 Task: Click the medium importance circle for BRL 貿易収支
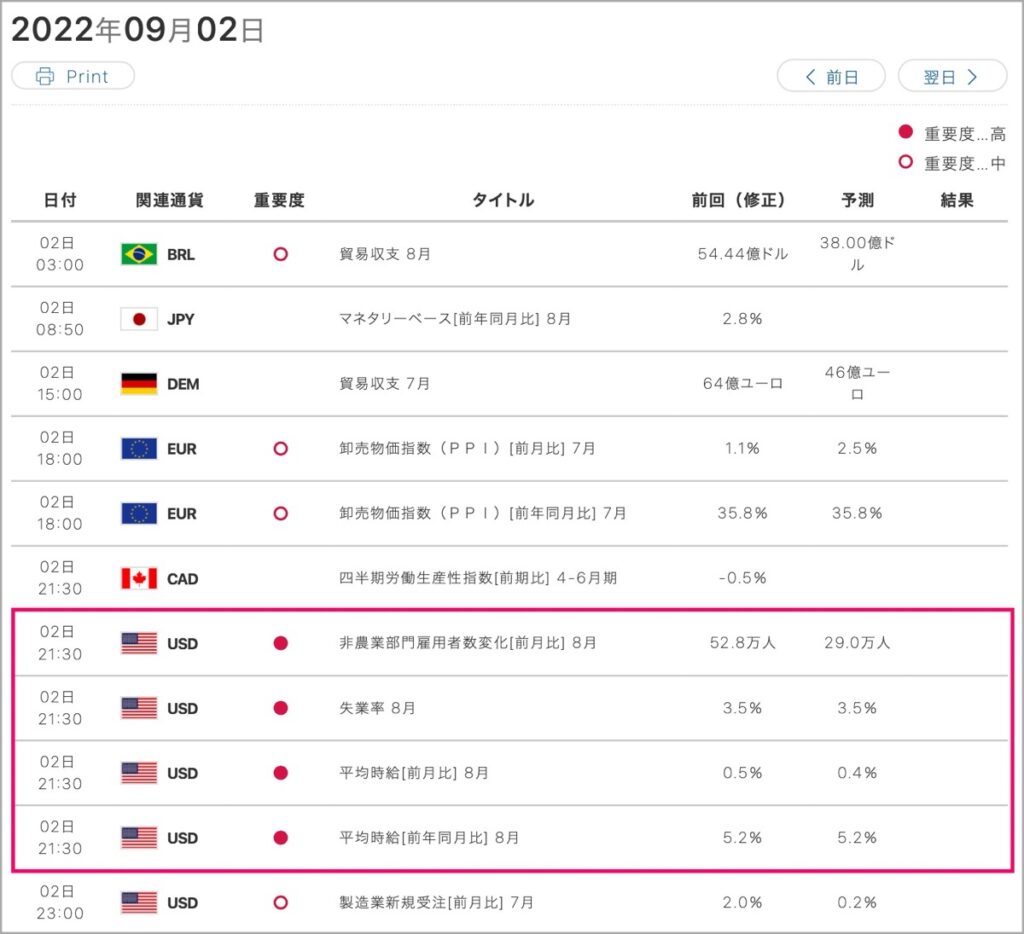[x=281, y=254]
